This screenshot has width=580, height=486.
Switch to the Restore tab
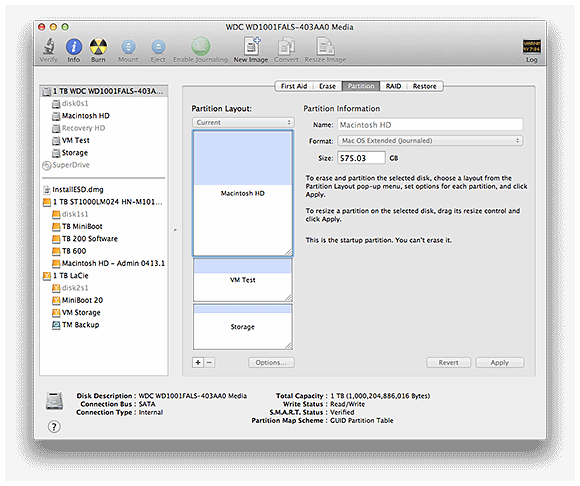click(425, 86)
